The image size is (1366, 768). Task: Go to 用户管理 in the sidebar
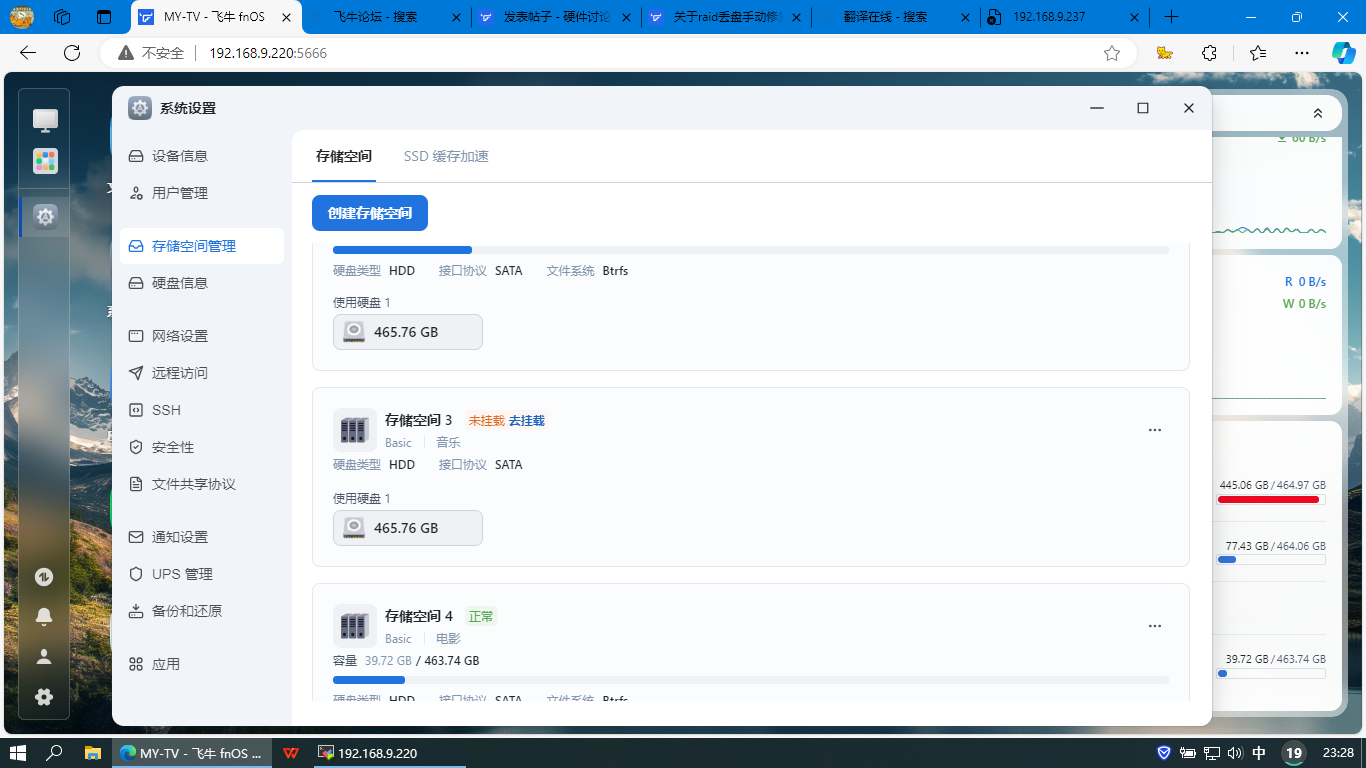[x=202, y=193]
